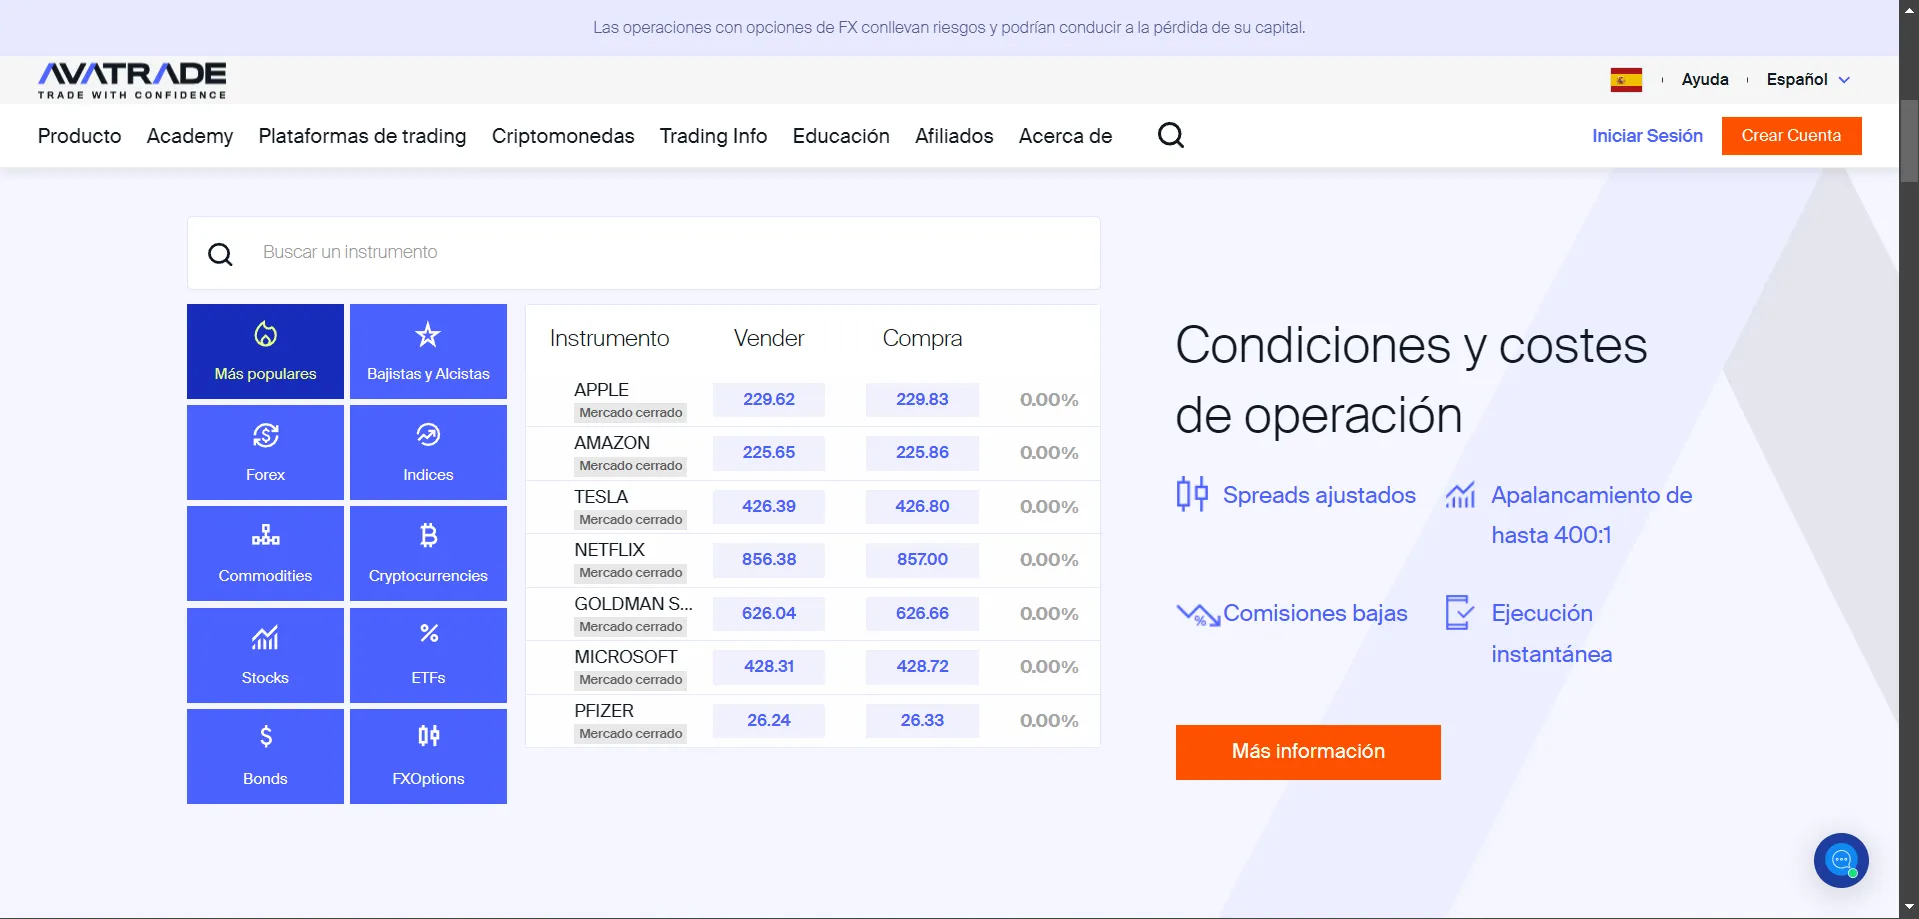This screenshot has height=919, width=1919.
Task: Open the Trading Info menu
Action: click(714, 136)
